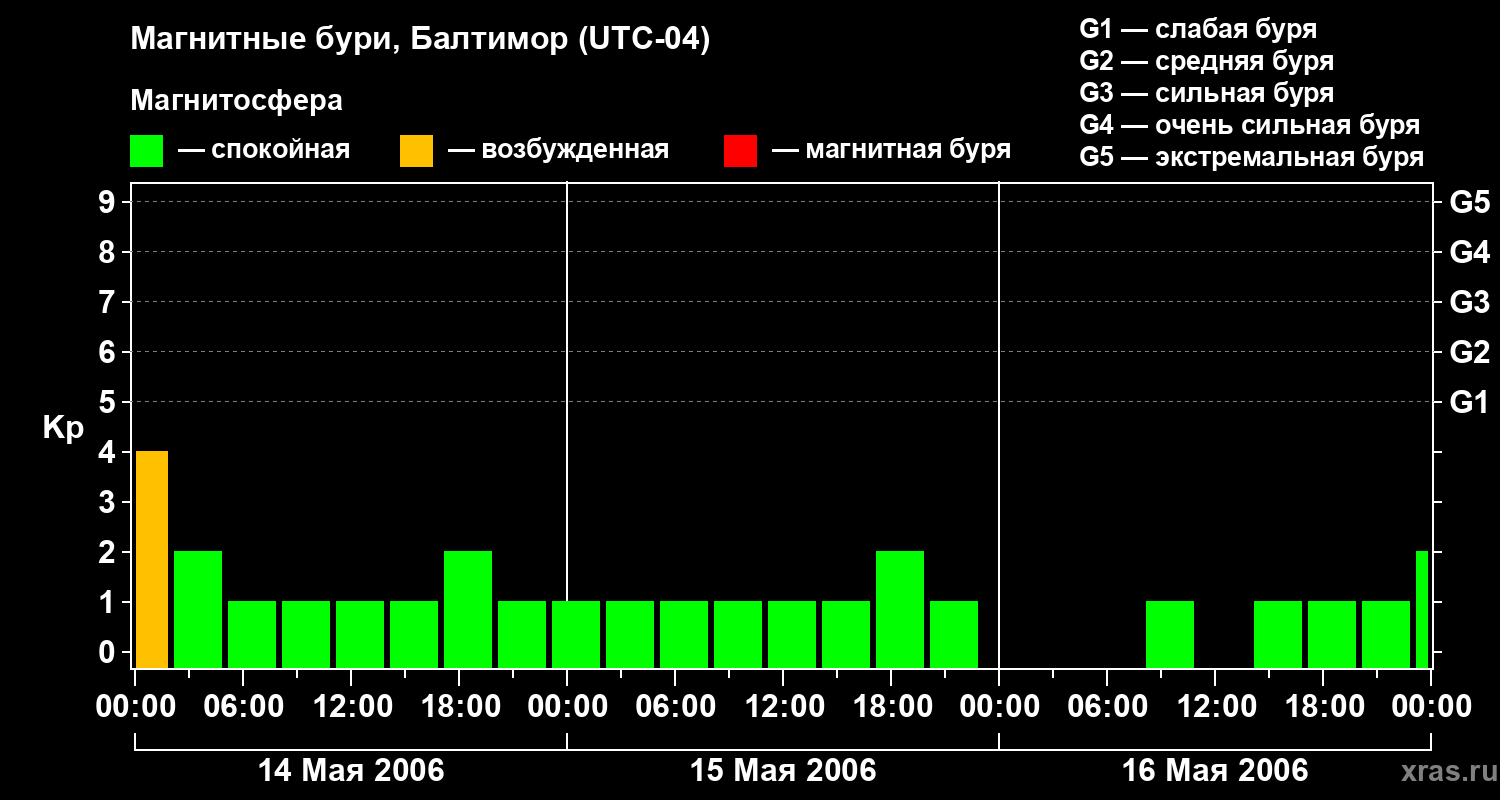
Task: Click the green 'спокойная' legend swatch
Action: point(146,151)
